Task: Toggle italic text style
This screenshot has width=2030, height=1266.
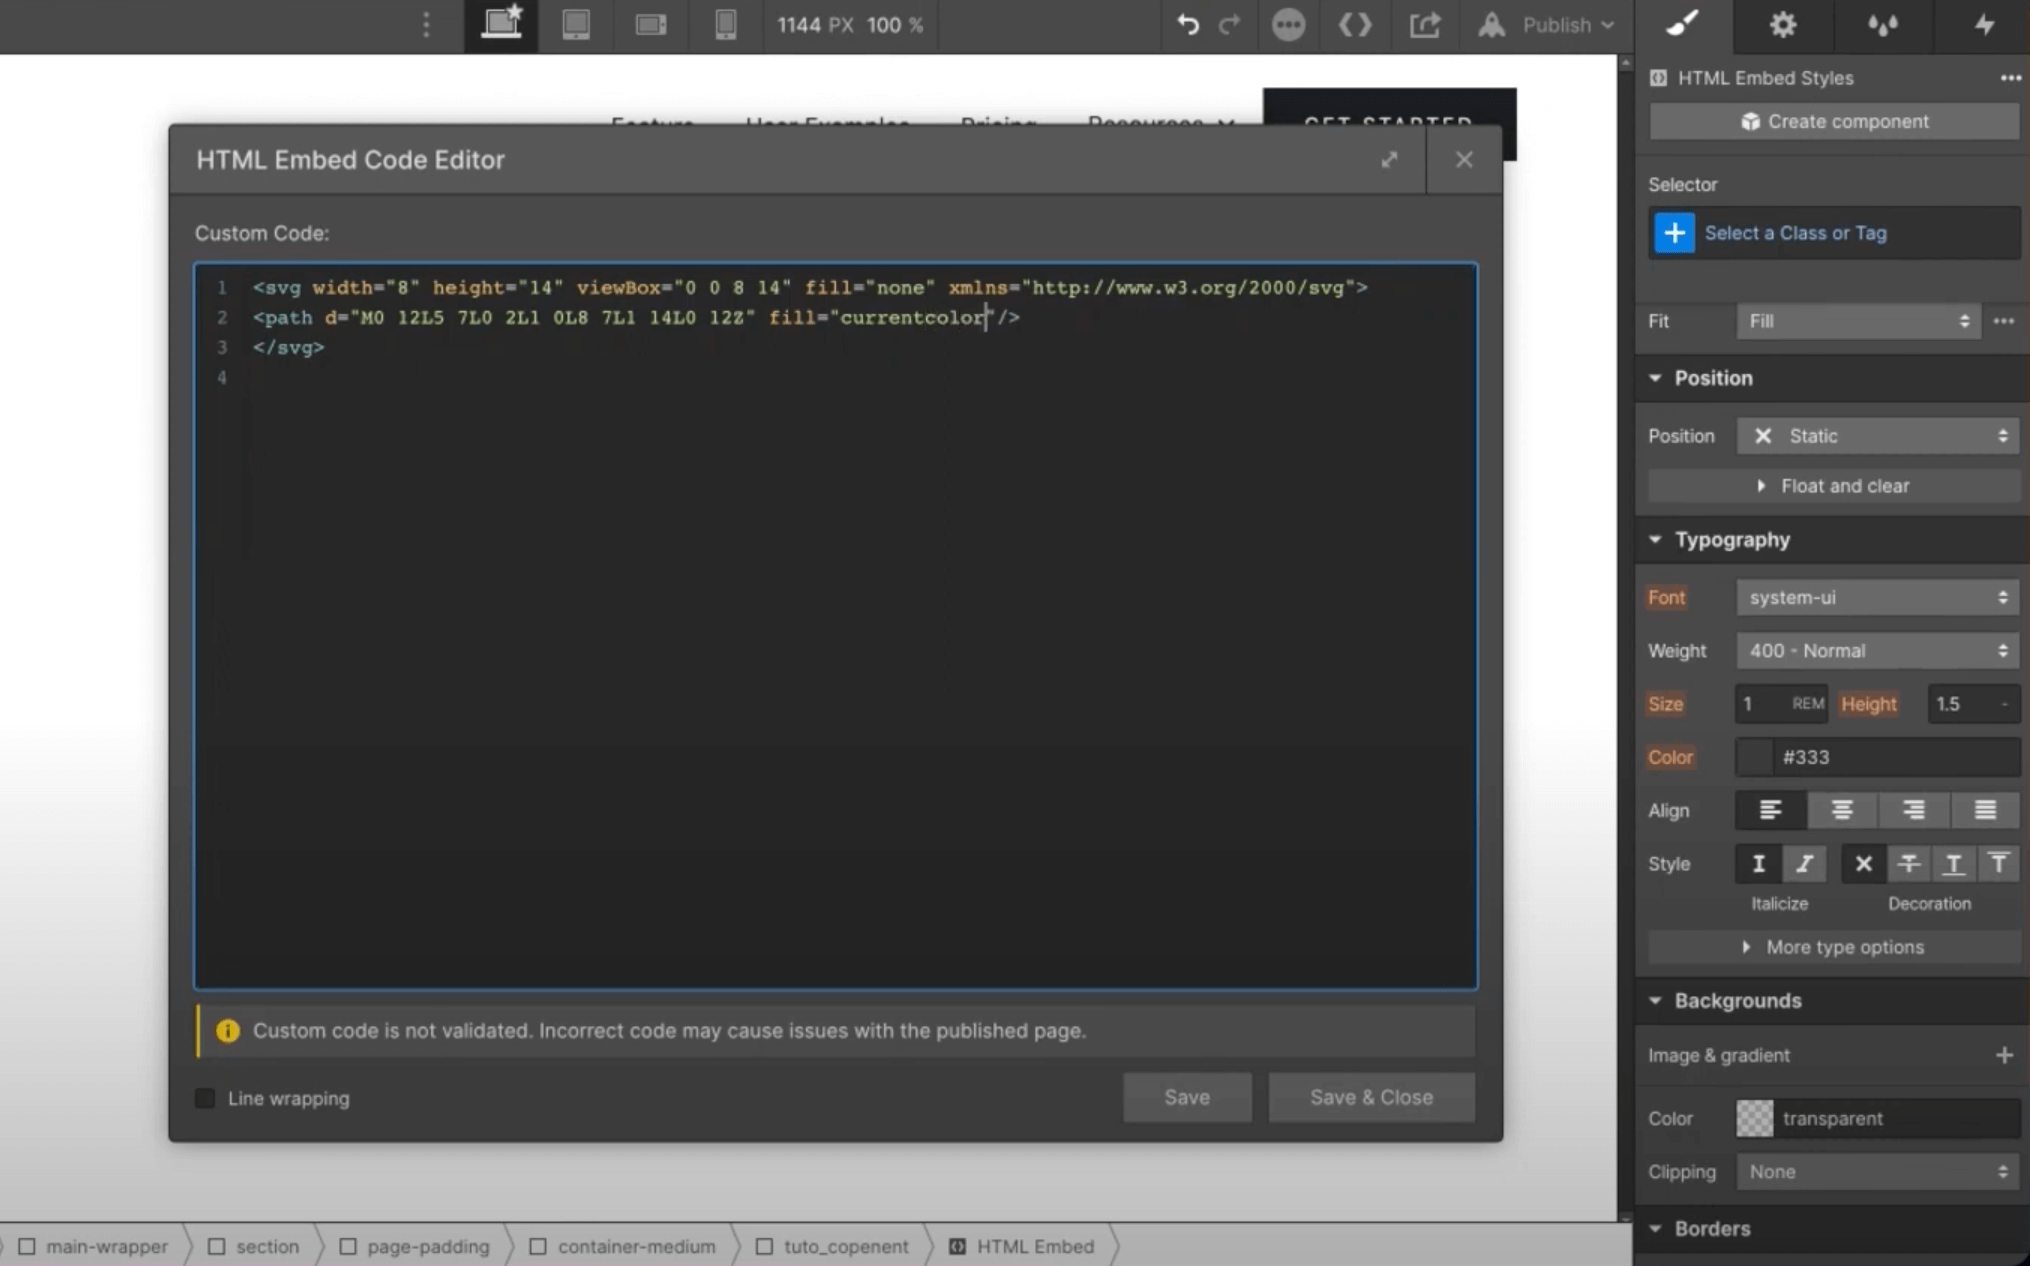Action: (x=1804, y=864)
